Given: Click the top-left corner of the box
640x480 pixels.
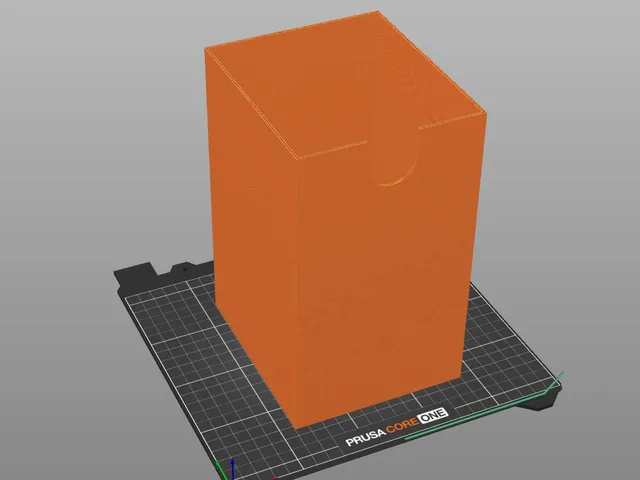Looking at the screenshot, I should click(205, 48).
